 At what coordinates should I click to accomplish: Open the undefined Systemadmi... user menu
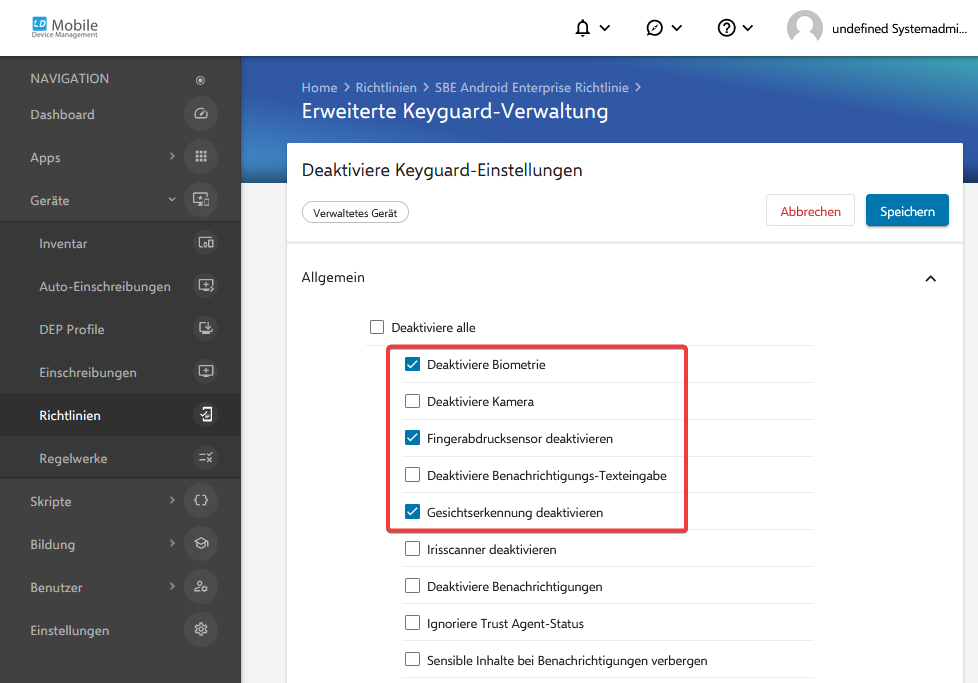[x=899, y=29]
